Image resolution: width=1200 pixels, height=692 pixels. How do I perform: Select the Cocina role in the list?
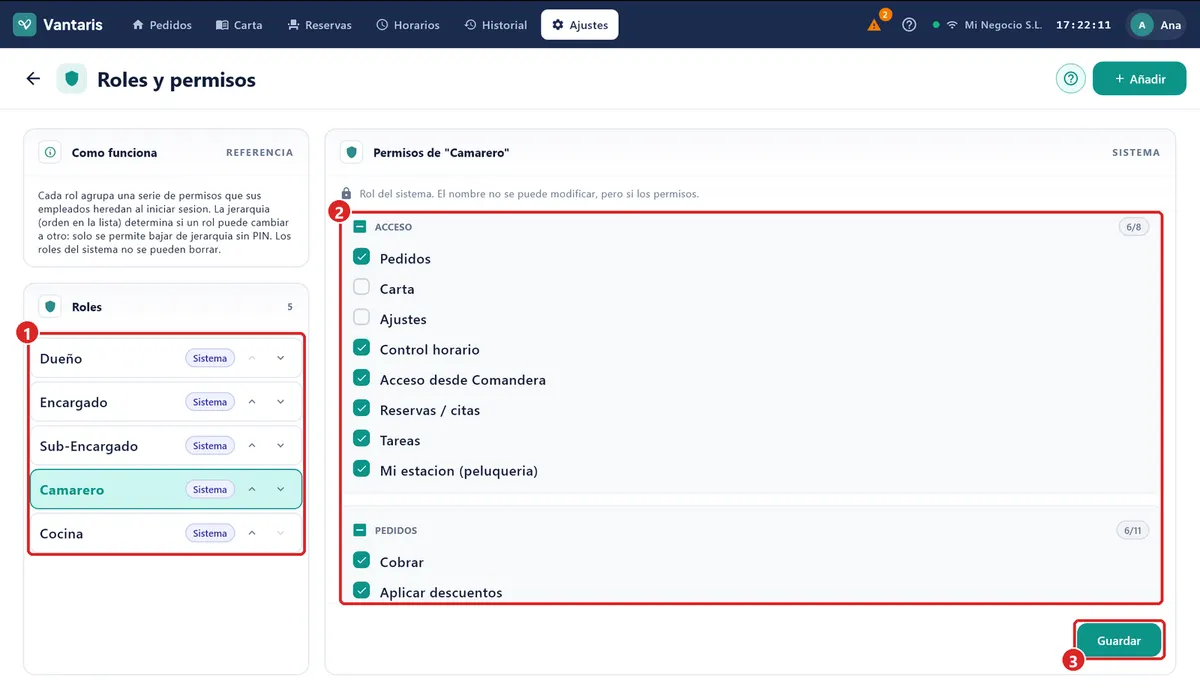166,533
